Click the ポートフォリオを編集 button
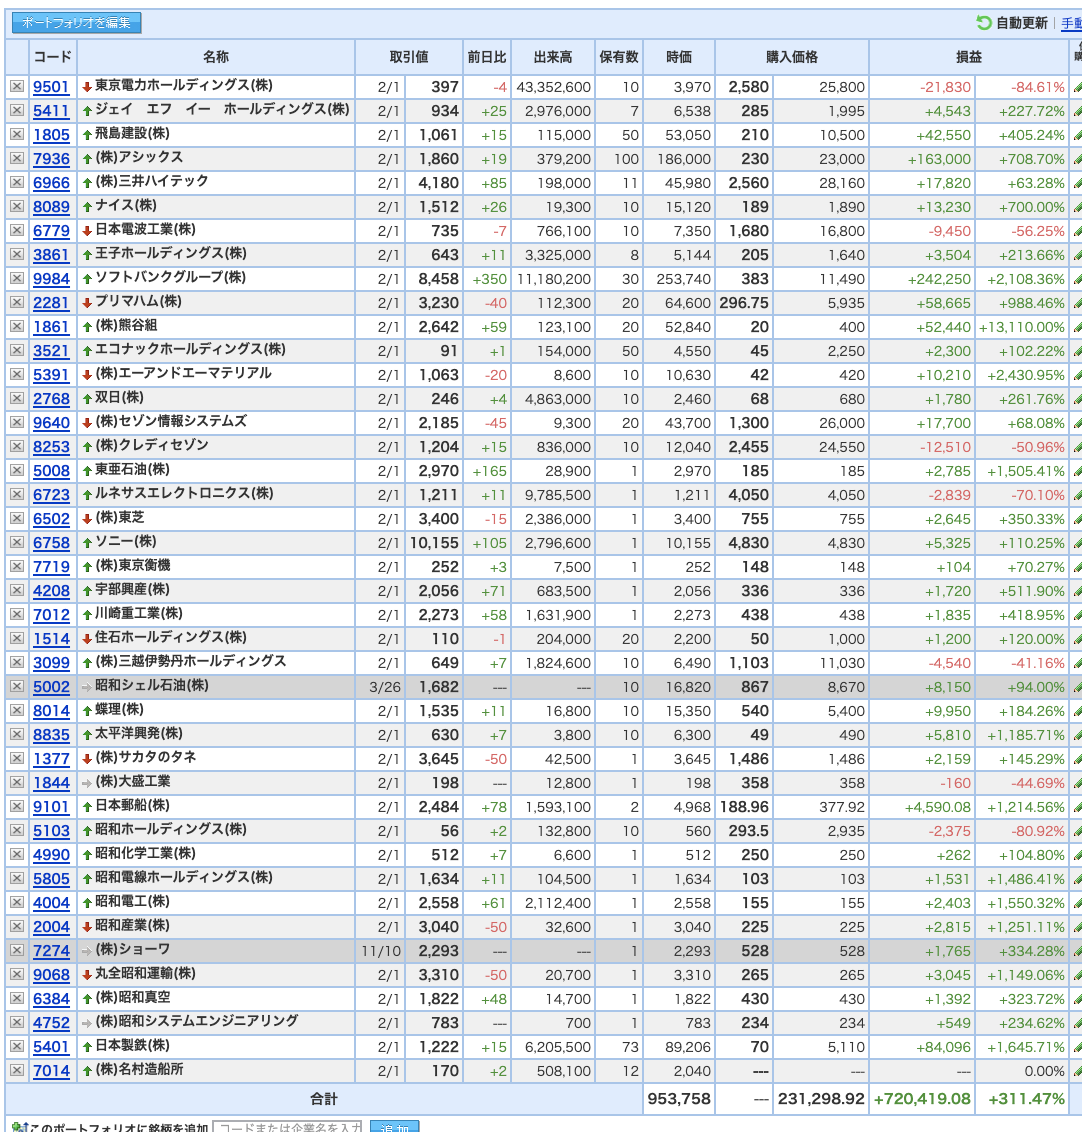This screenshot has height=1132, width=1082. pos(77,23)
